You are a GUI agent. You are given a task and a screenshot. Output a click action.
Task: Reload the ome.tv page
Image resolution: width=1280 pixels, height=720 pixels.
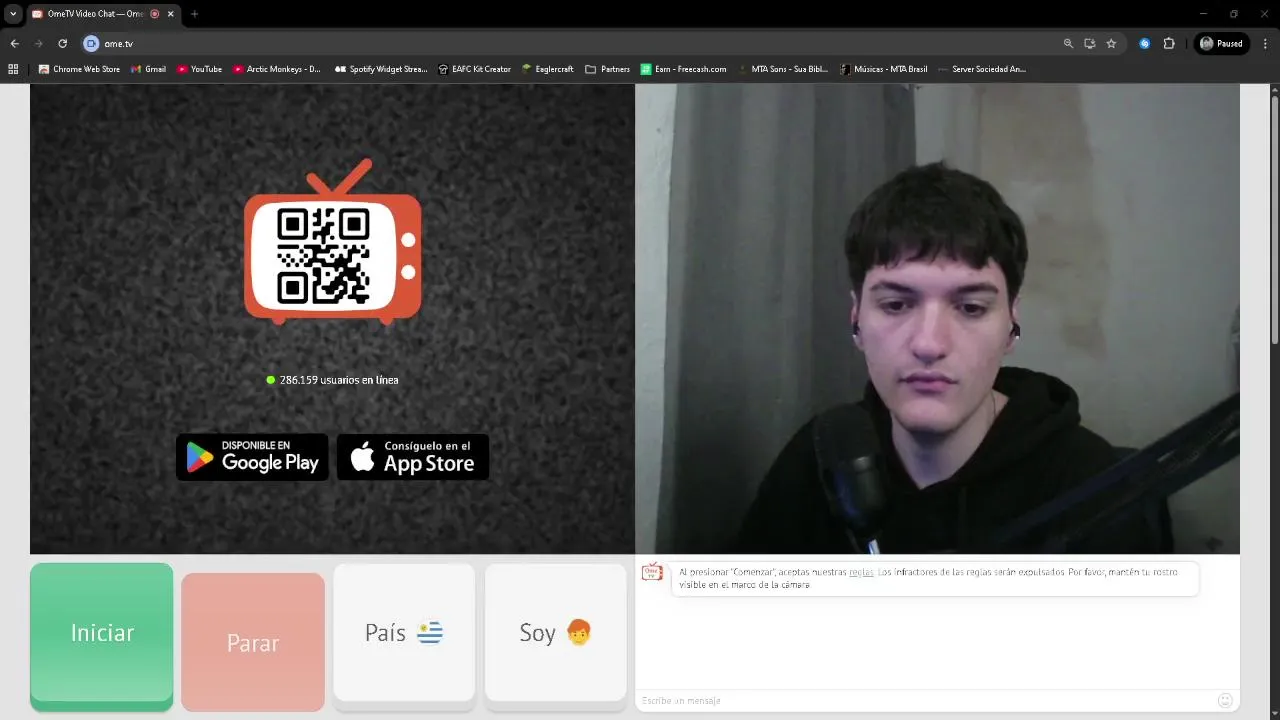(62, 43)
